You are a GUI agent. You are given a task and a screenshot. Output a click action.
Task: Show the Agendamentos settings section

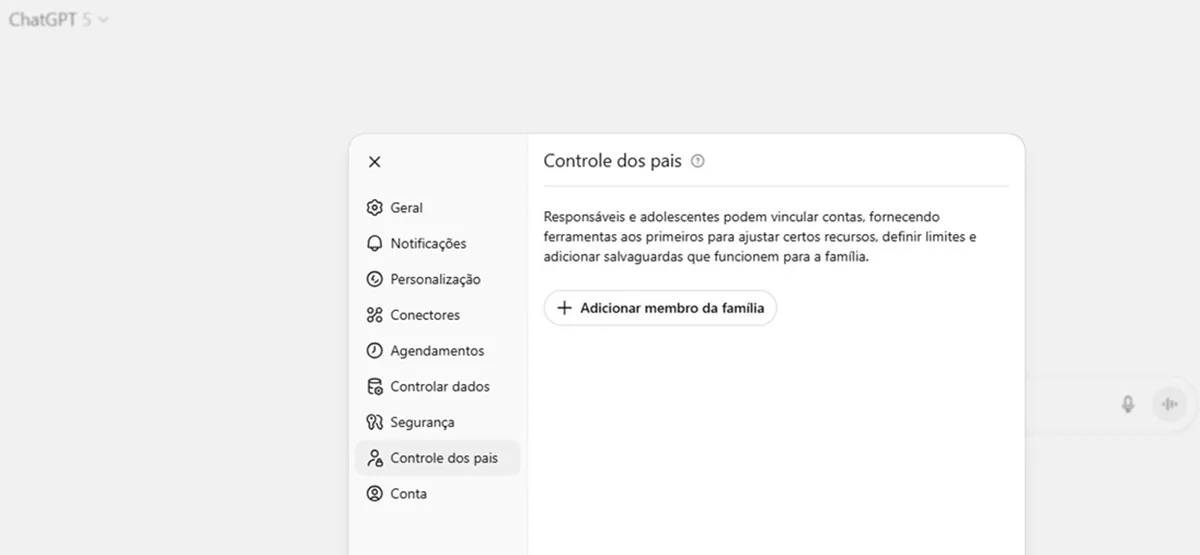(x=437, y=351)
